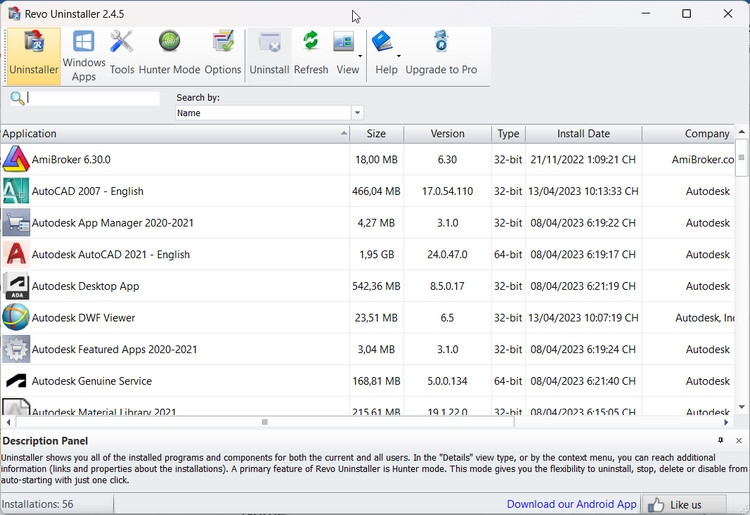Select Autodesk App Manager 2020-2021 entry
Image resolution: width=750 pixels, height=515 pixels.
(112, 223)
